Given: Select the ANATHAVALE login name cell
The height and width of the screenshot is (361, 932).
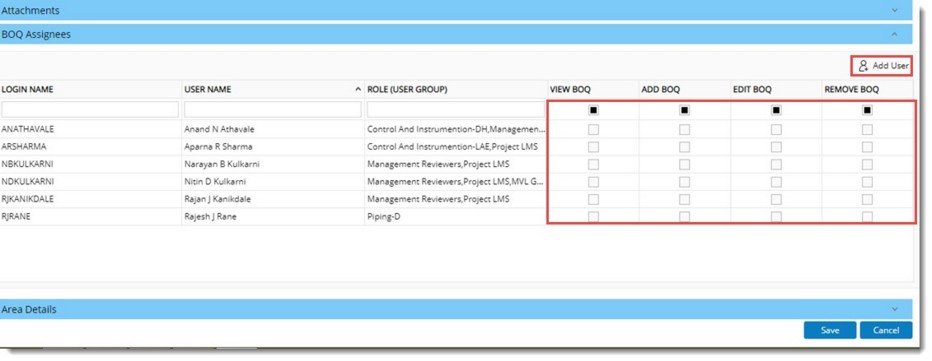Looking at the screenshot, I should (91, 129).
